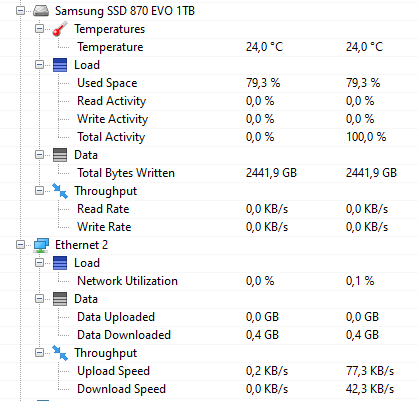Click the Throughput arrows icon under Ethernet 2

coord(60,353)
